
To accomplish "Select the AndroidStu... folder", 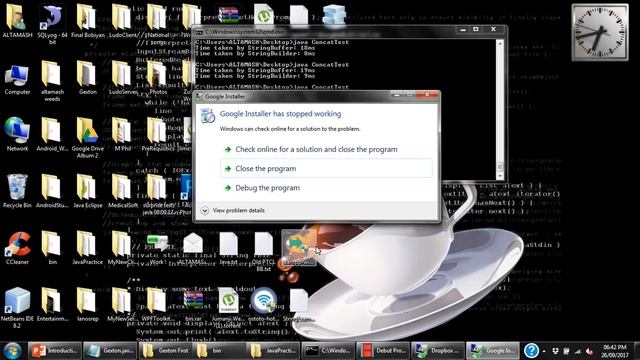I will tap(52, 191).
